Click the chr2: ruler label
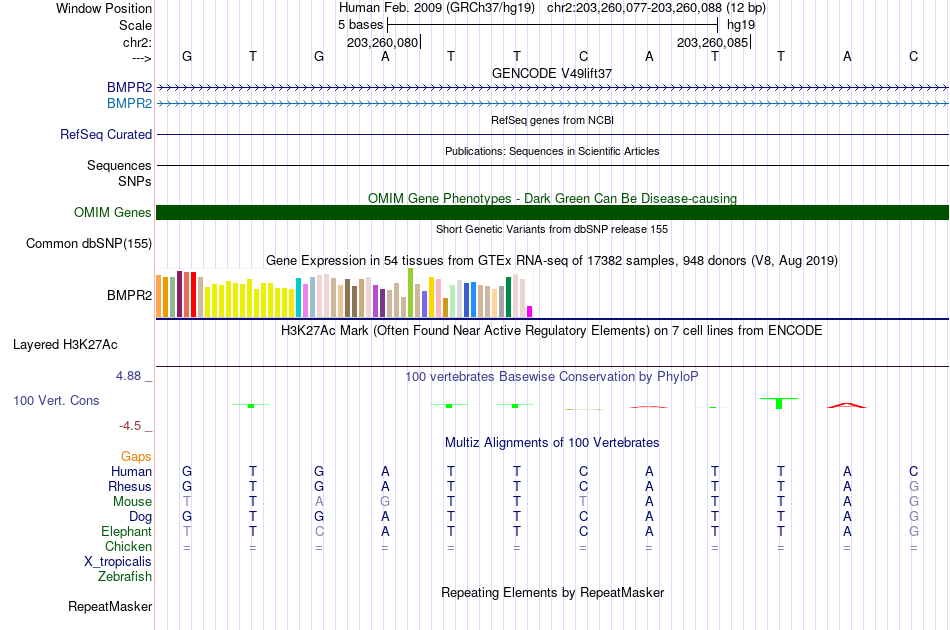This screenshot has width=950, height=630. (x=137, y=42)
